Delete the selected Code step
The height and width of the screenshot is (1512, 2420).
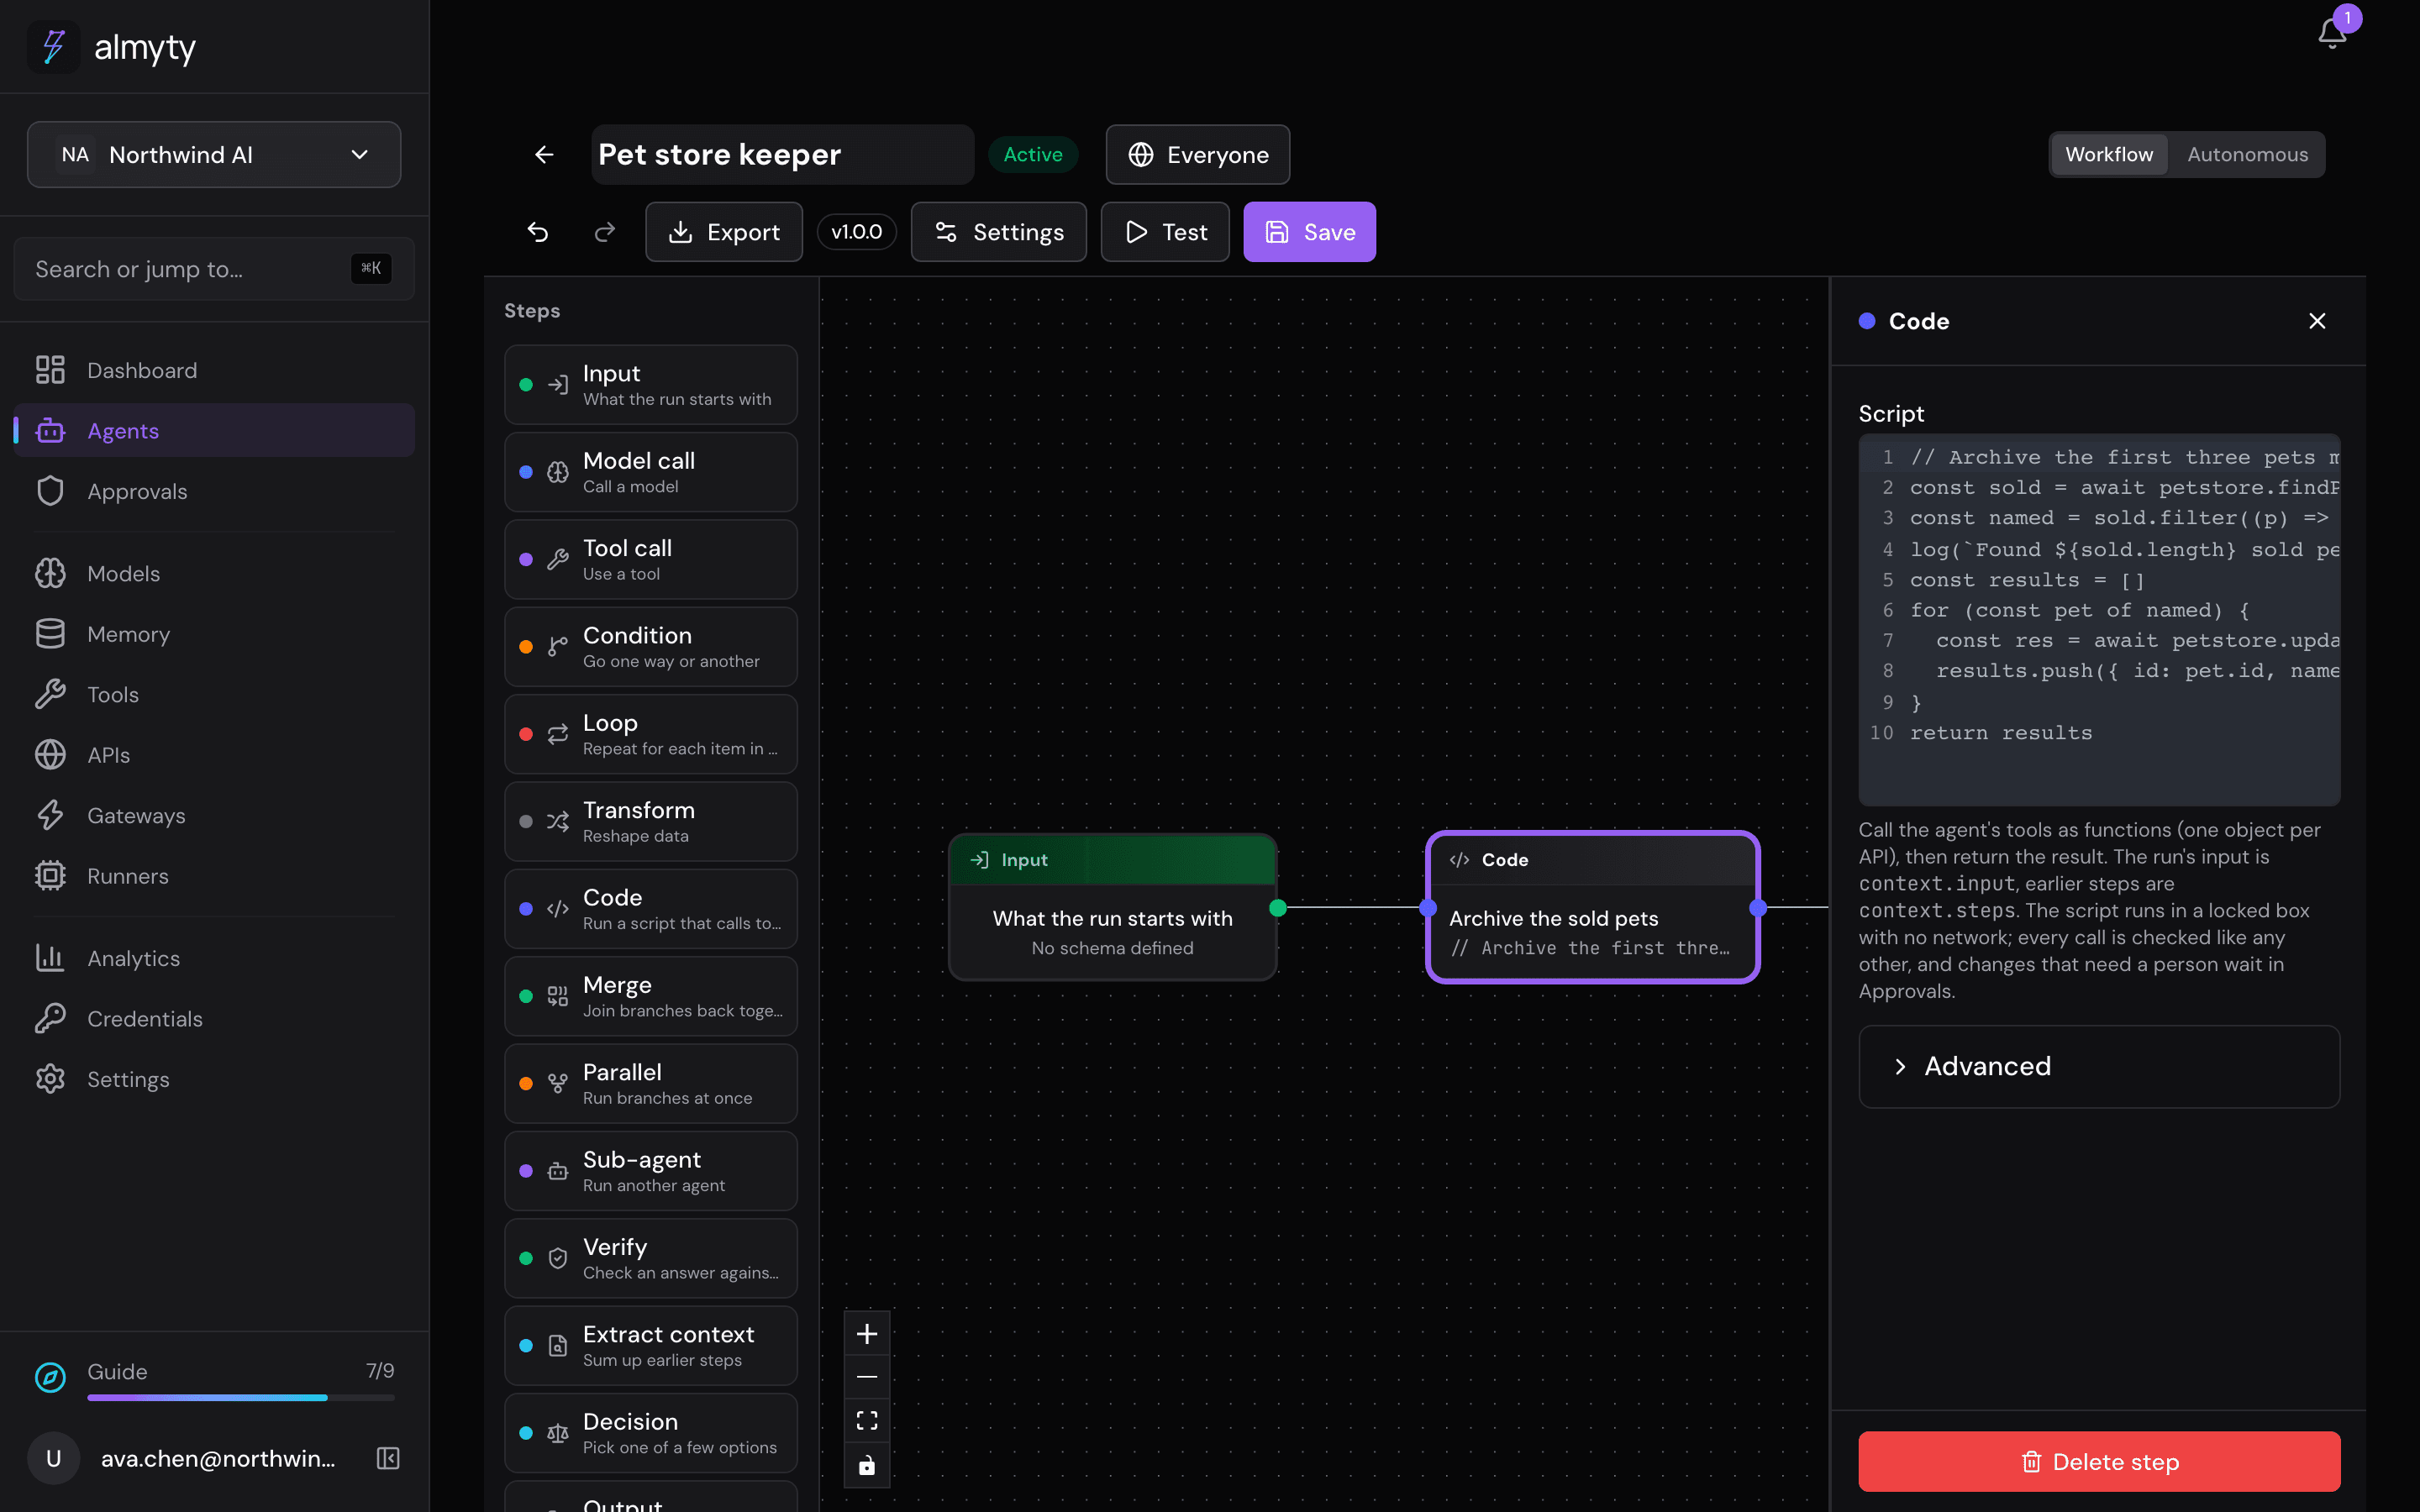(x=2098, y=1461)
